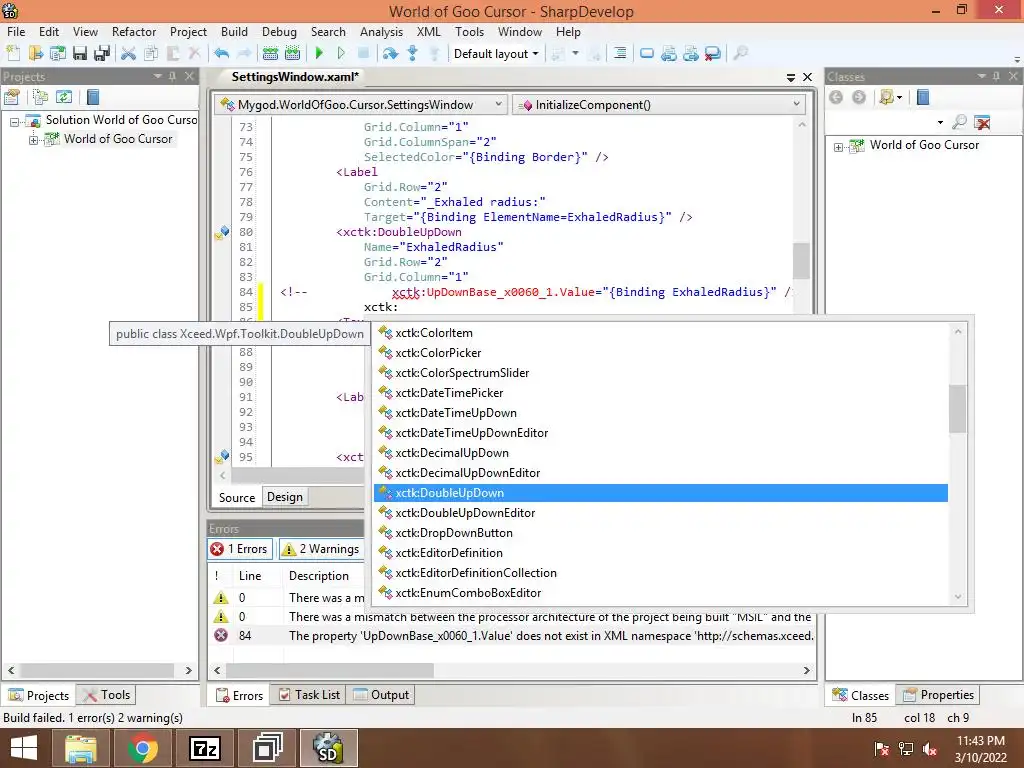The image size is (1024, 768).
Task: Switch to the Properties tab
Action: point(938,695)
